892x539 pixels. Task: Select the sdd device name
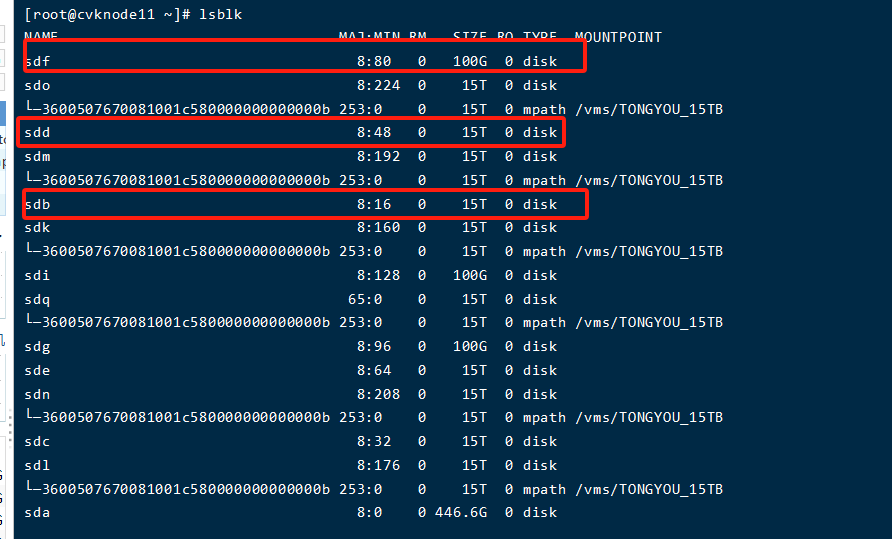pyautogui.click(x=38, y=133)
